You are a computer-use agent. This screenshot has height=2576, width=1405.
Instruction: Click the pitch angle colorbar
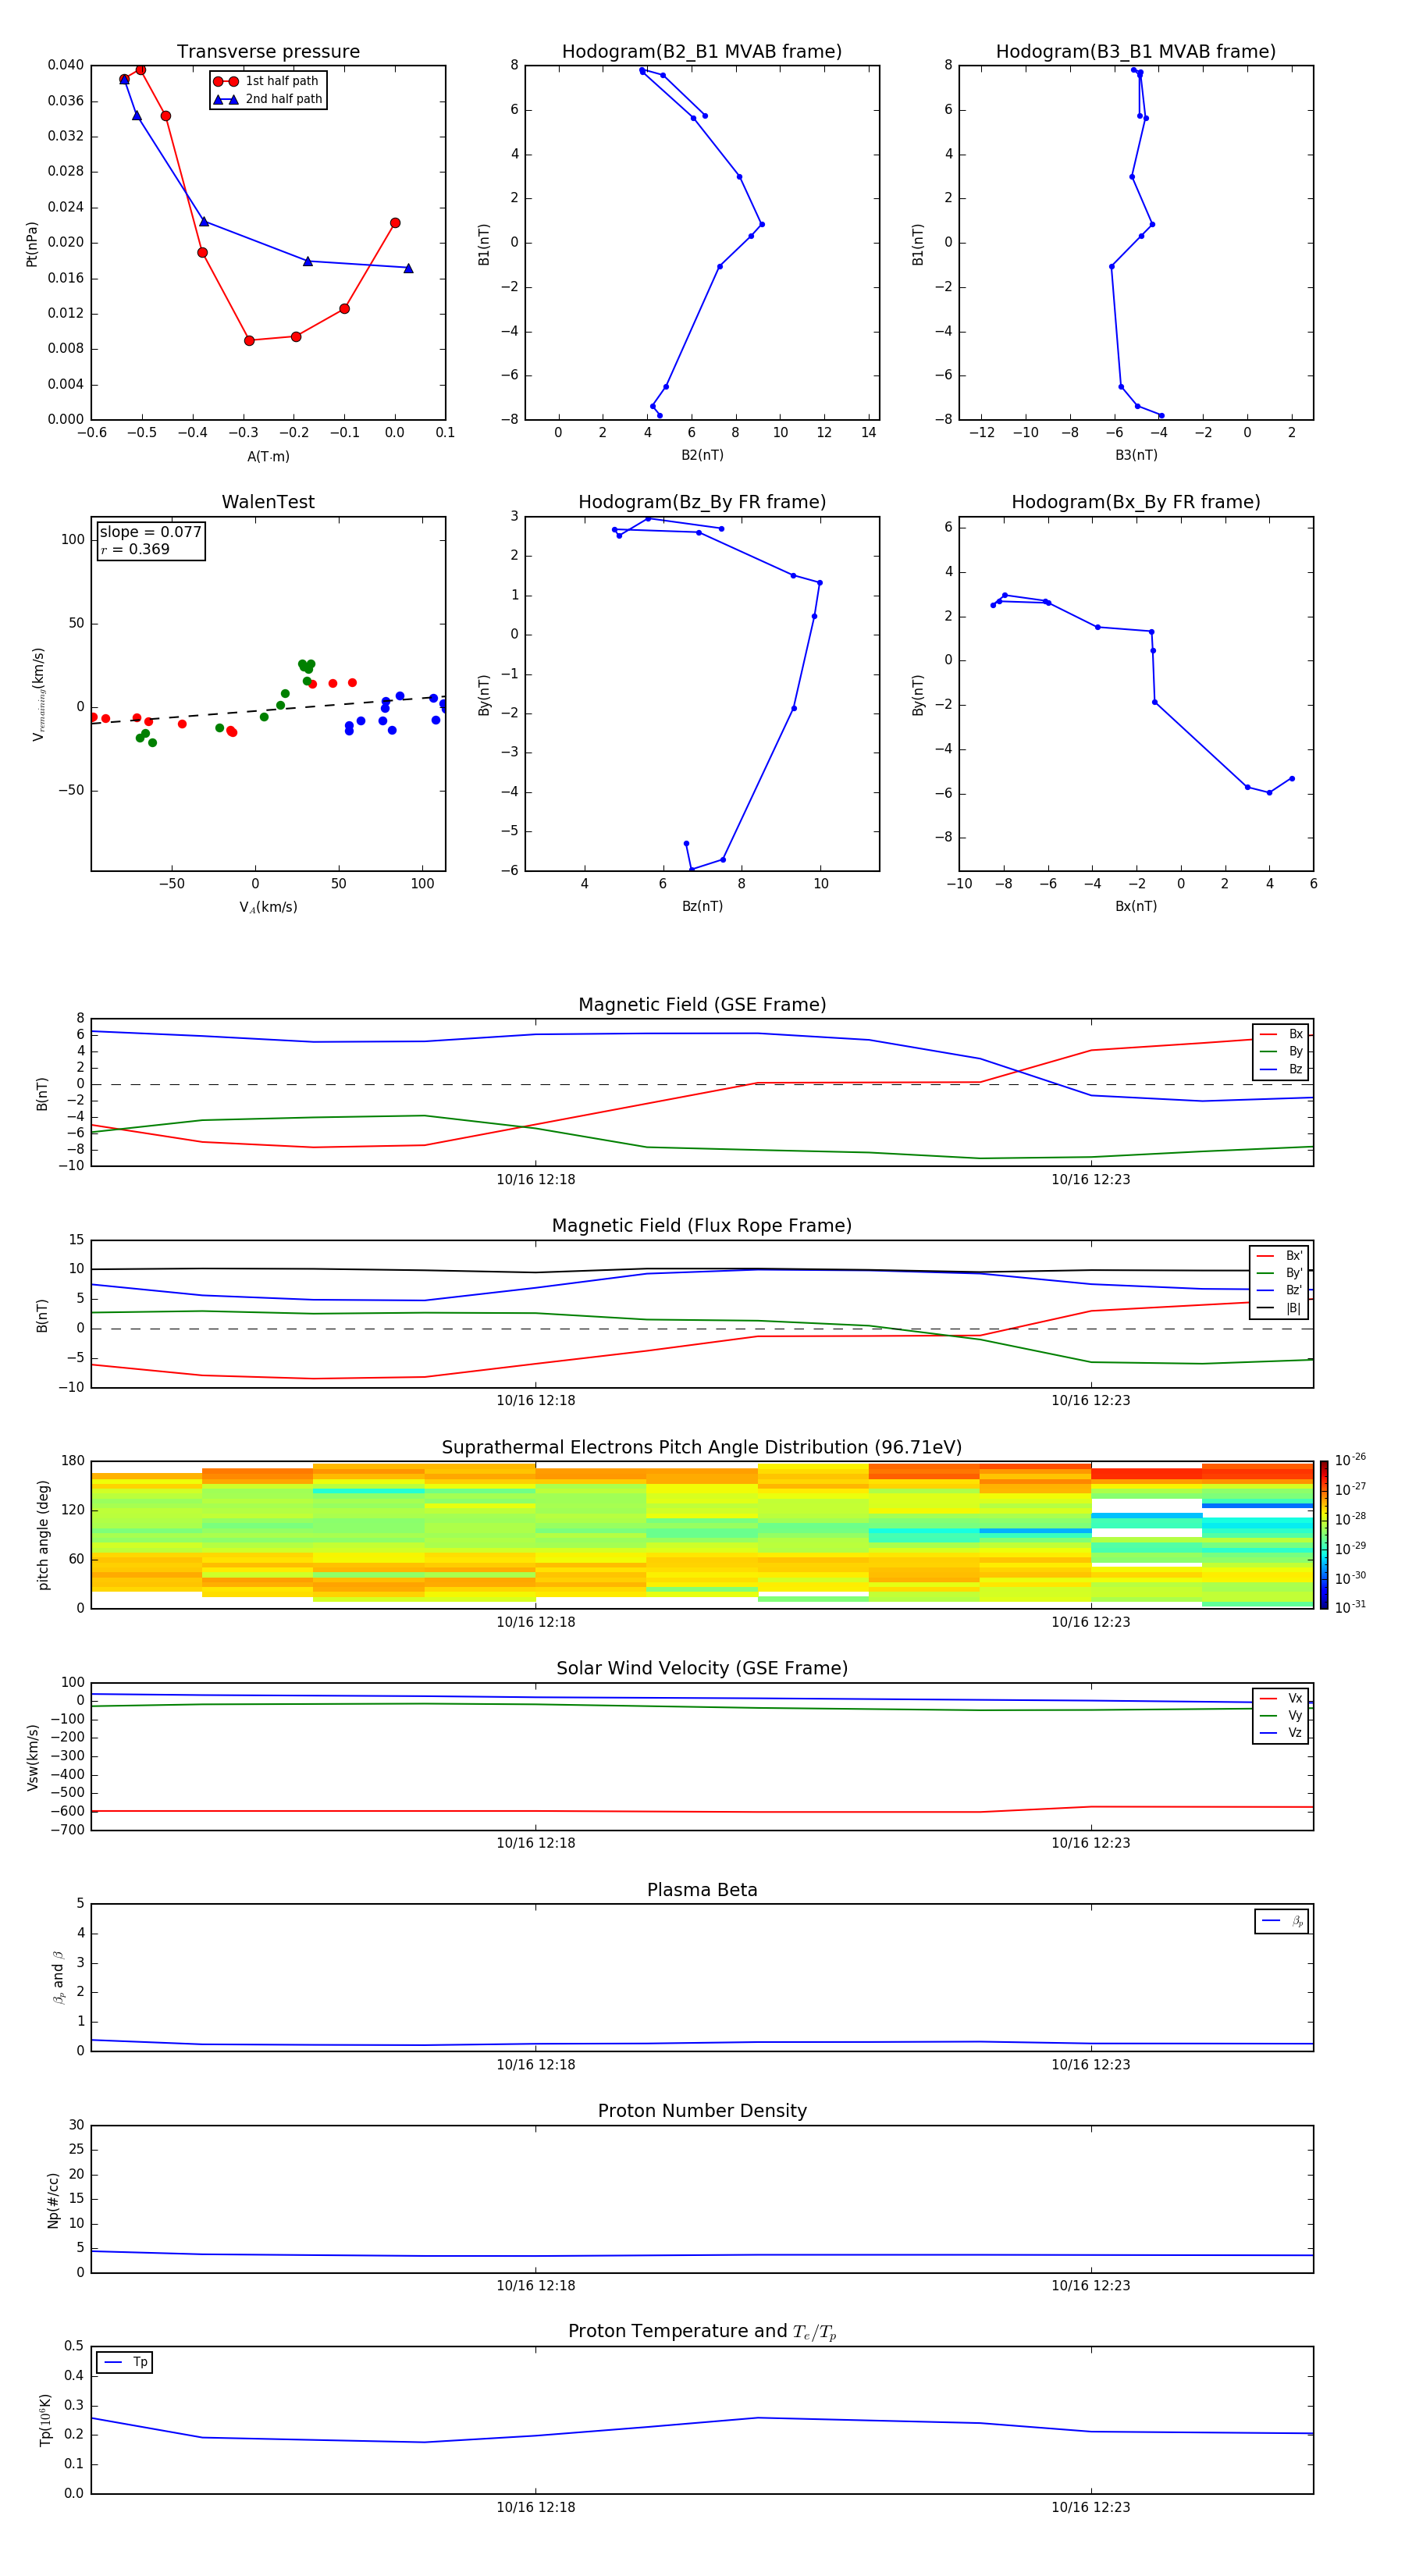point(1324,1534)
